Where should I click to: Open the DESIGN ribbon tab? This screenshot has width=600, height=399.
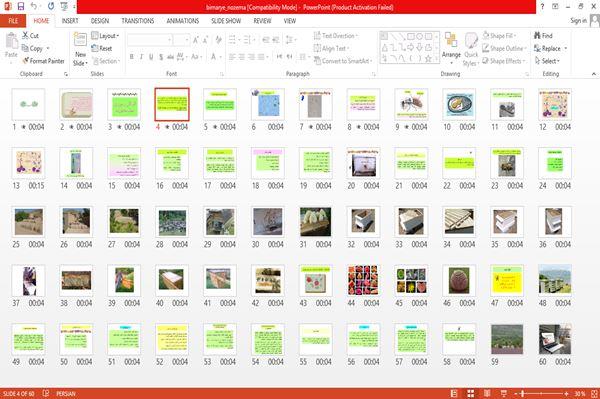(99, 21)
